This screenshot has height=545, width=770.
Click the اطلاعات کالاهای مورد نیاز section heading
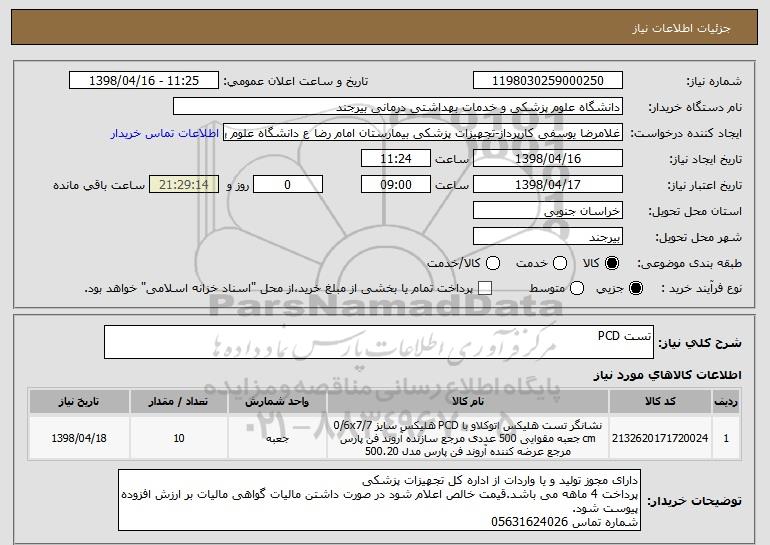point(667,375)
